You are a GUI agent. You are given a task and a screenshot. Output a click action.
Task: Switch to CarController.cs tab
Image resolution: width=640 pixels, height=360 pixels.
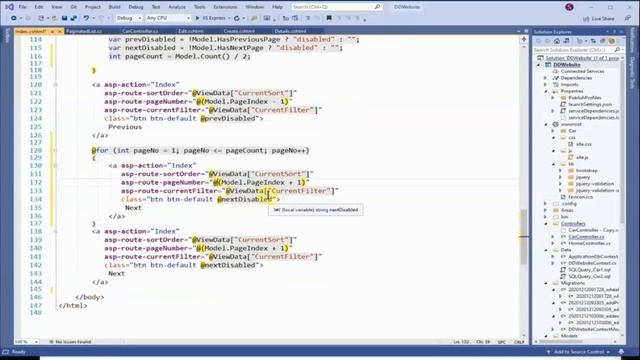coord(140,31)
